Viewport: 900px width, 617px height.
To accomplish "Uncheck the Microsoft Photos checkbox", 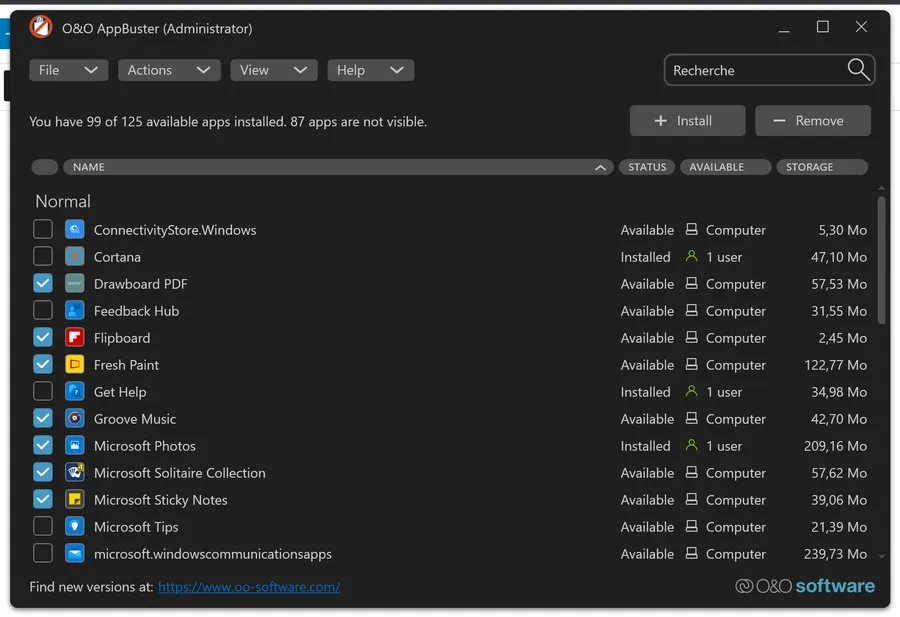I will [43, 445].
